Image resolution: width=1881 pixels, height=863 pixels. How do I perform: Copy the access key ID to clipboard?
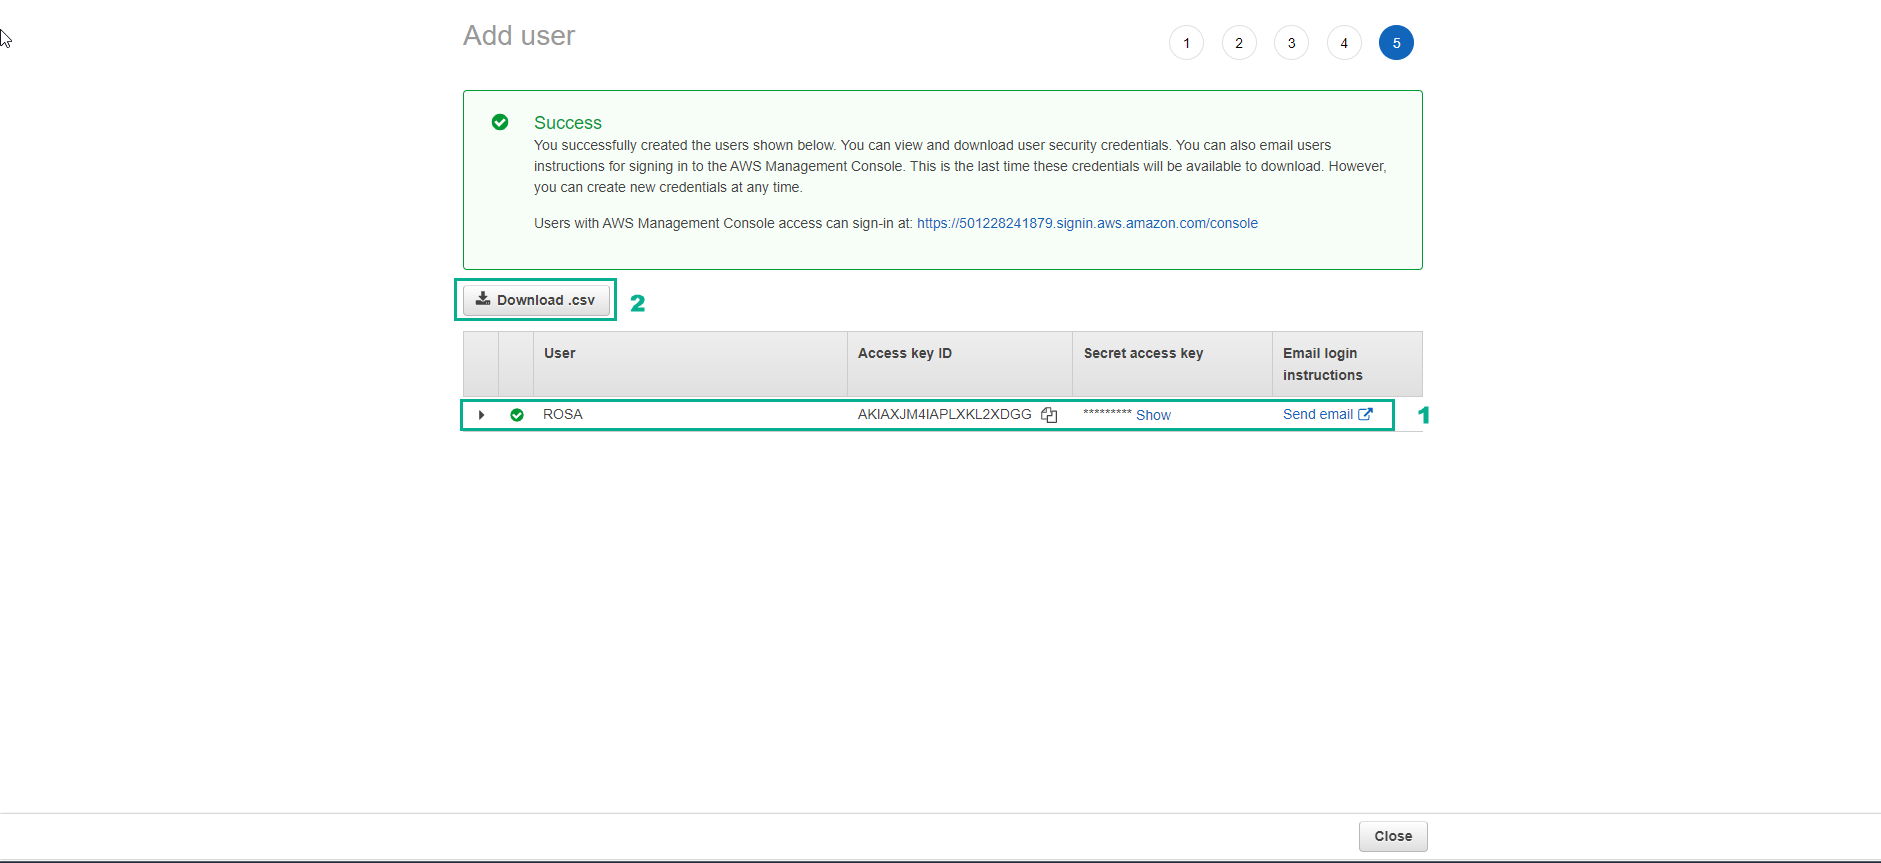coord(1049,415)
